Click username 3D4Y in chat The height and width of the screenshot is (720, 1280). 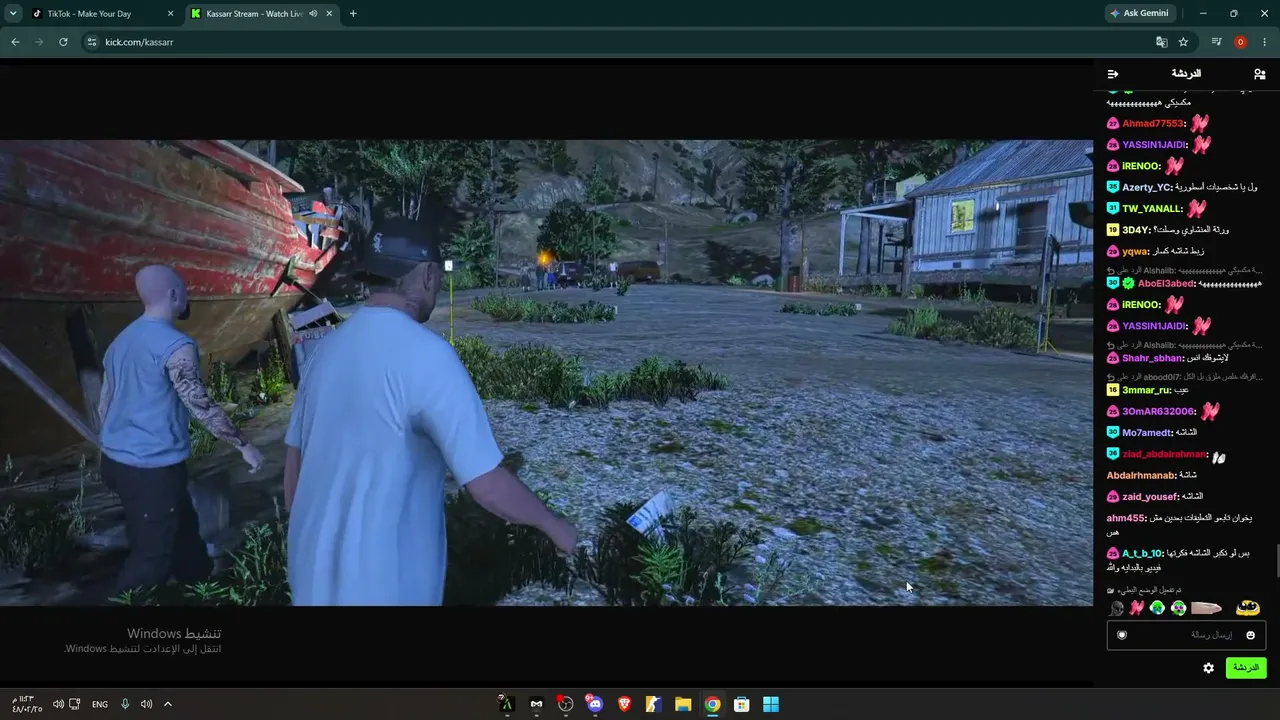click(1135, 230)
